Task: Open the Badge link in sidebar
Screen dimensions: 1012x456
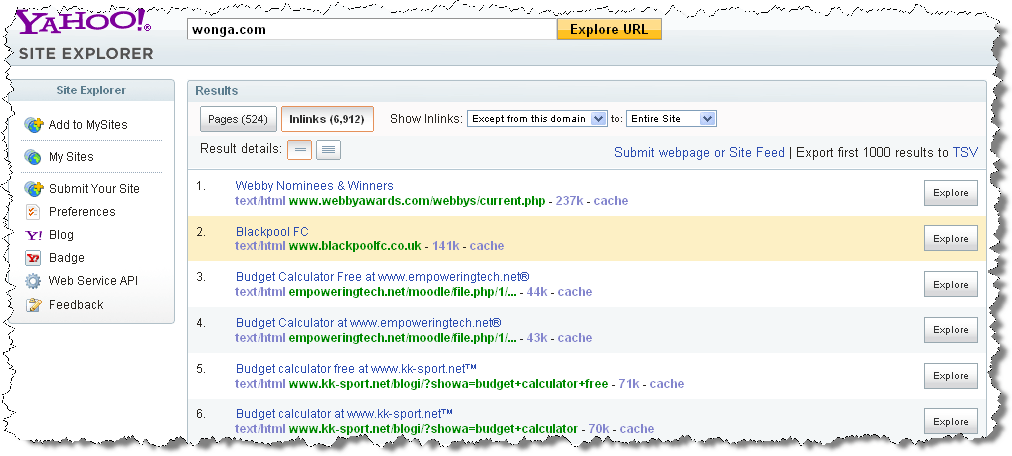Action: (66, 258)
